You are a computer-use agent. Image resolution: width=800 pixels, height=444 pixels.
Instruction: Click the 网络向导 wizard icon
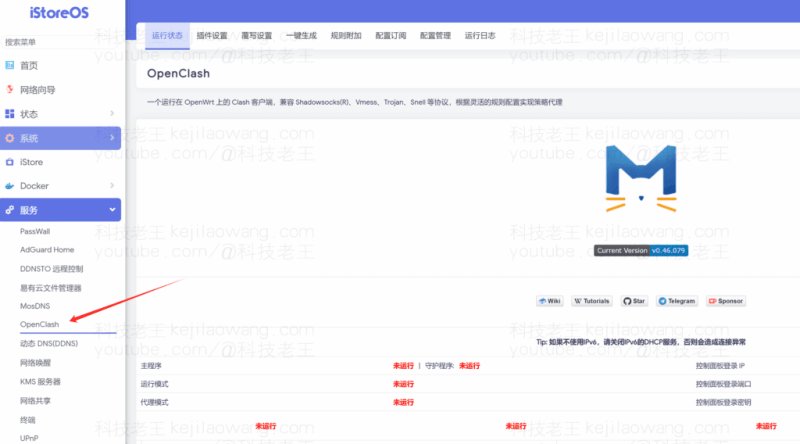pos(10,89)
